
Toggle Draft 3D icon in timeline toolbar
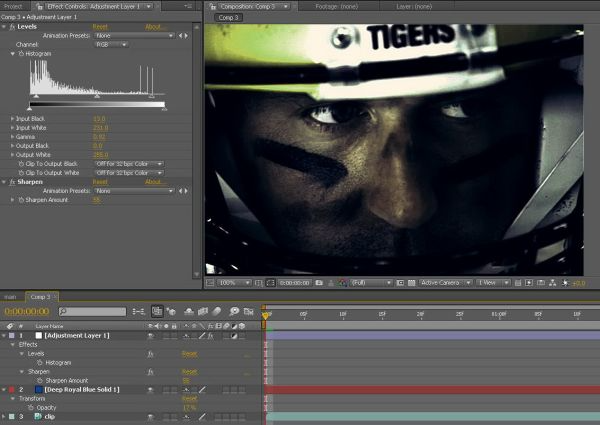tap(171, 312)
